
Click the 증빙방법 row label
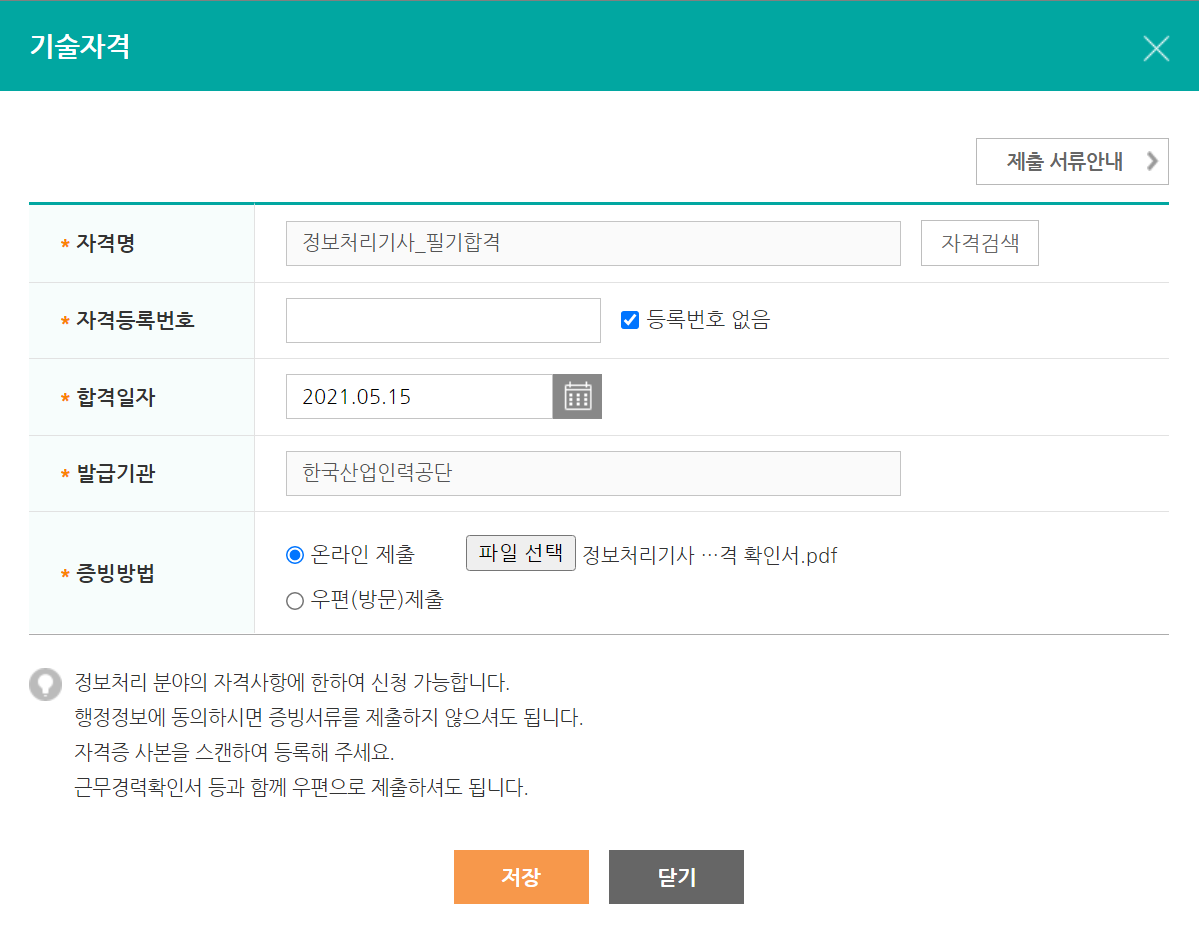(x=115, y=573)
